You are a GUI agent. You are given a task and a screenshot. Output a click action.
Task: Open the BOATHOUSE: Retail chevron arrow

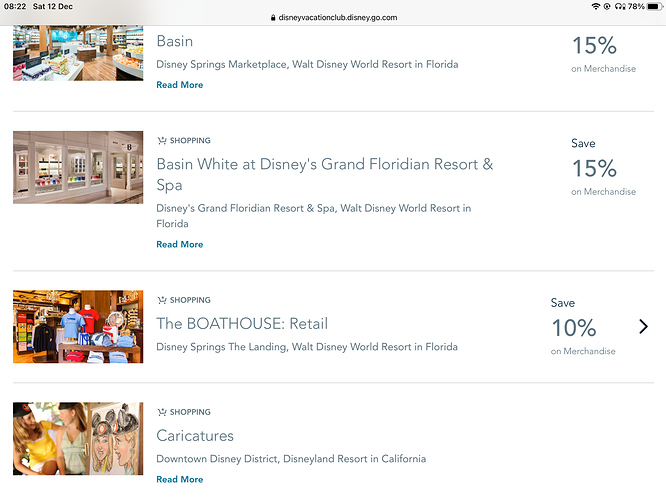tap(643, 326)
